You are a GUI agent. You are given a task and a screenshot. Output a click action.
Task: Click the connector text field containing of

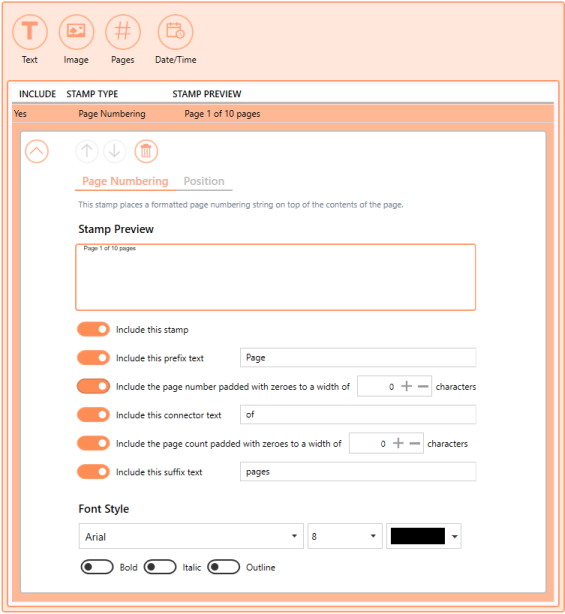tap(358, 415)
